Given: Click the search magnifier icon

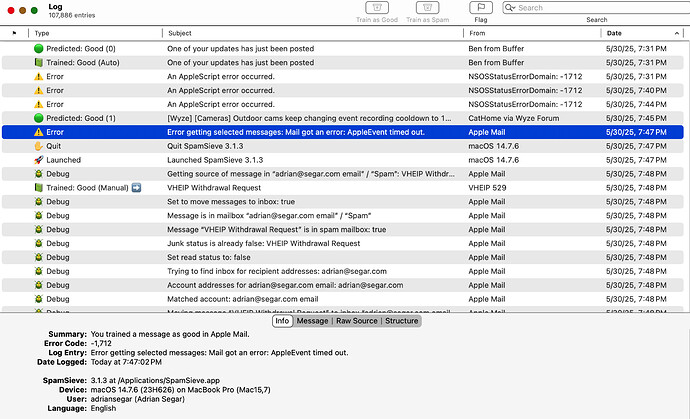Looking at the screenshot, I should (x=510, y=7).
